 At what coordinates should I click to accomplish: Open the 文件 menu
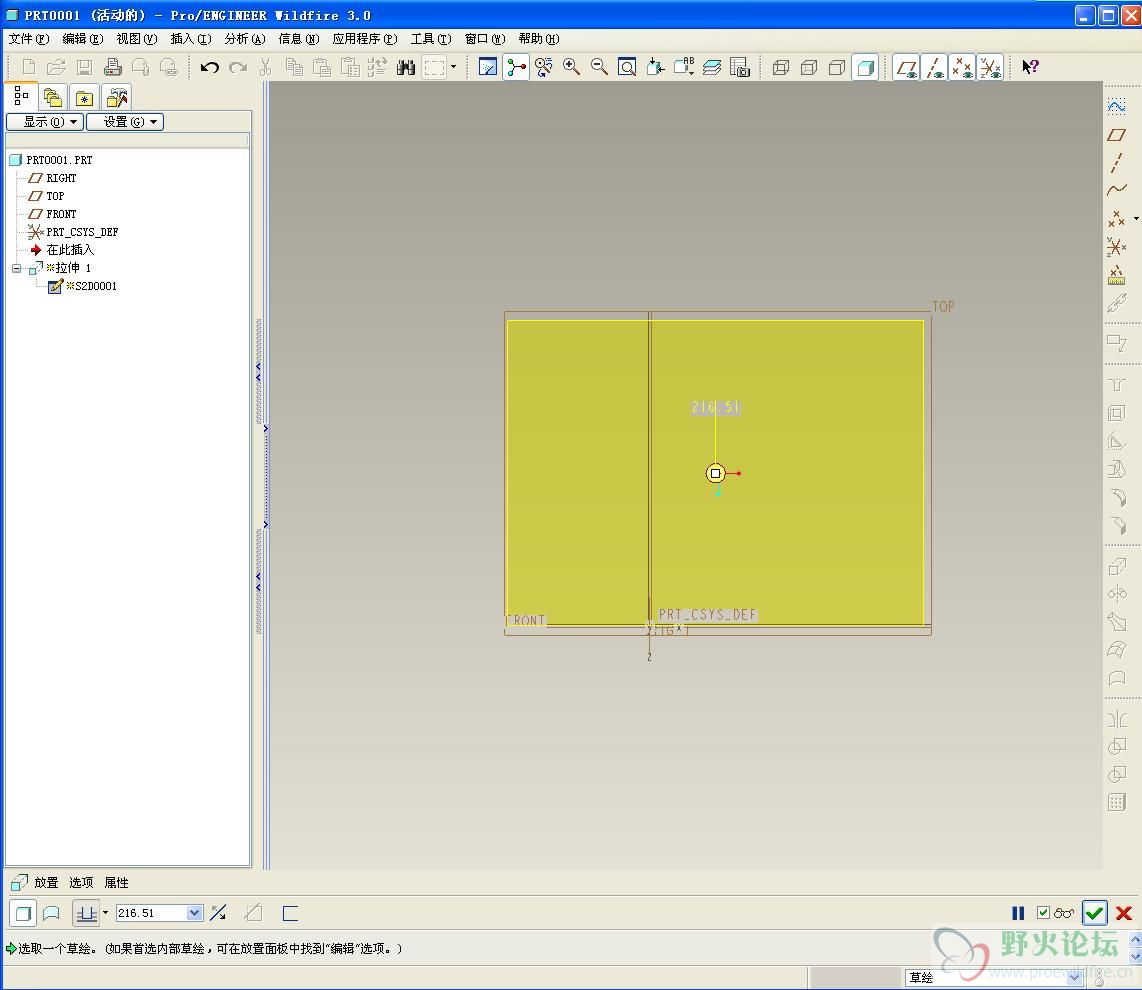point(29,39)
